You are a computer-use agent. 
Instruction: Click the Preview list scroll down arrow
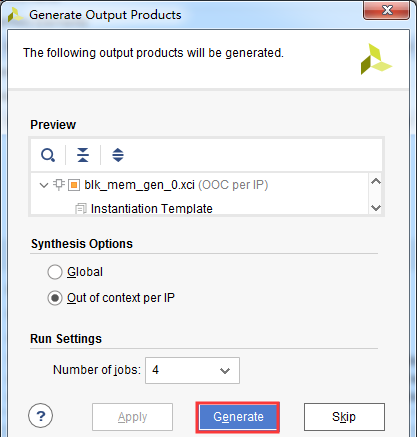click(x=376, y=208)
